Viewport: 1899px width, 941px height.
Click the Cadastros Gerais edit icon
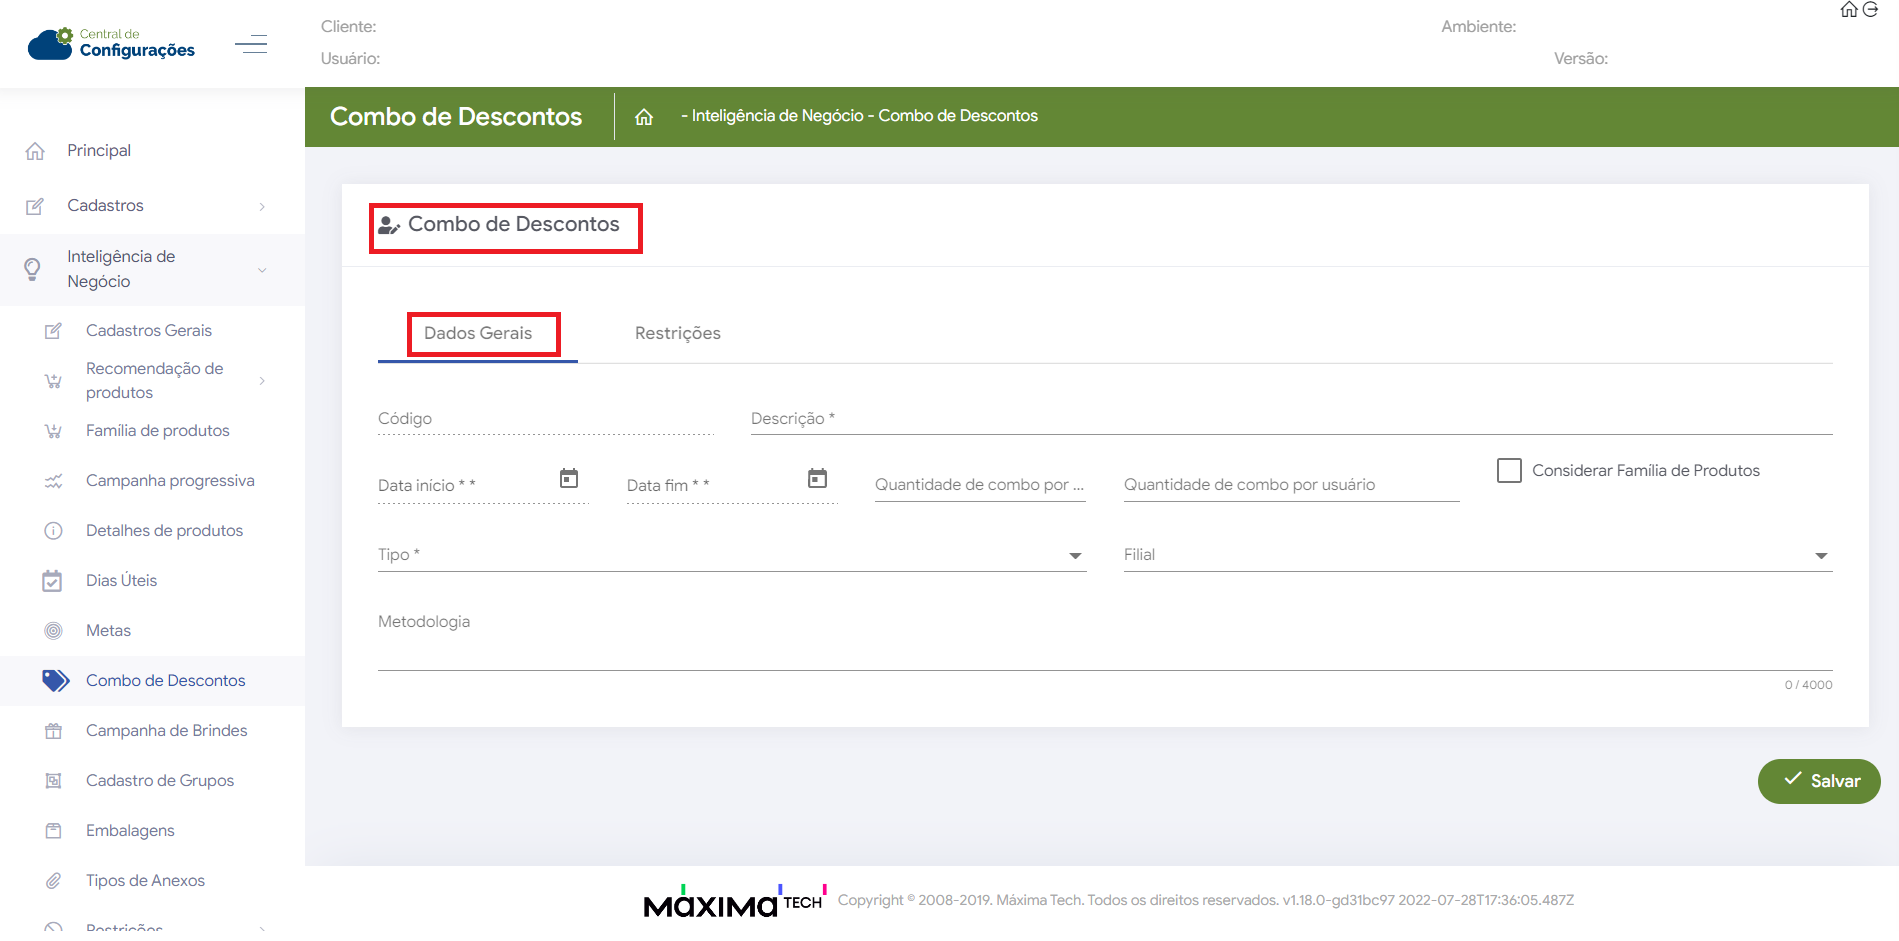point(53,331)
